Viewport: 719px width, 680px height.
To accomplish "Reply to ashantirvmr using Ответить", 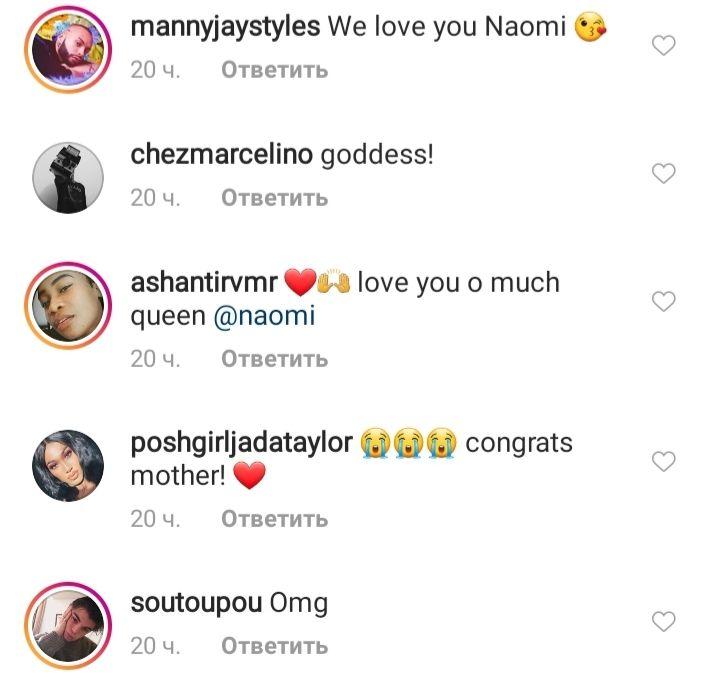I will (x=274, y=358).
